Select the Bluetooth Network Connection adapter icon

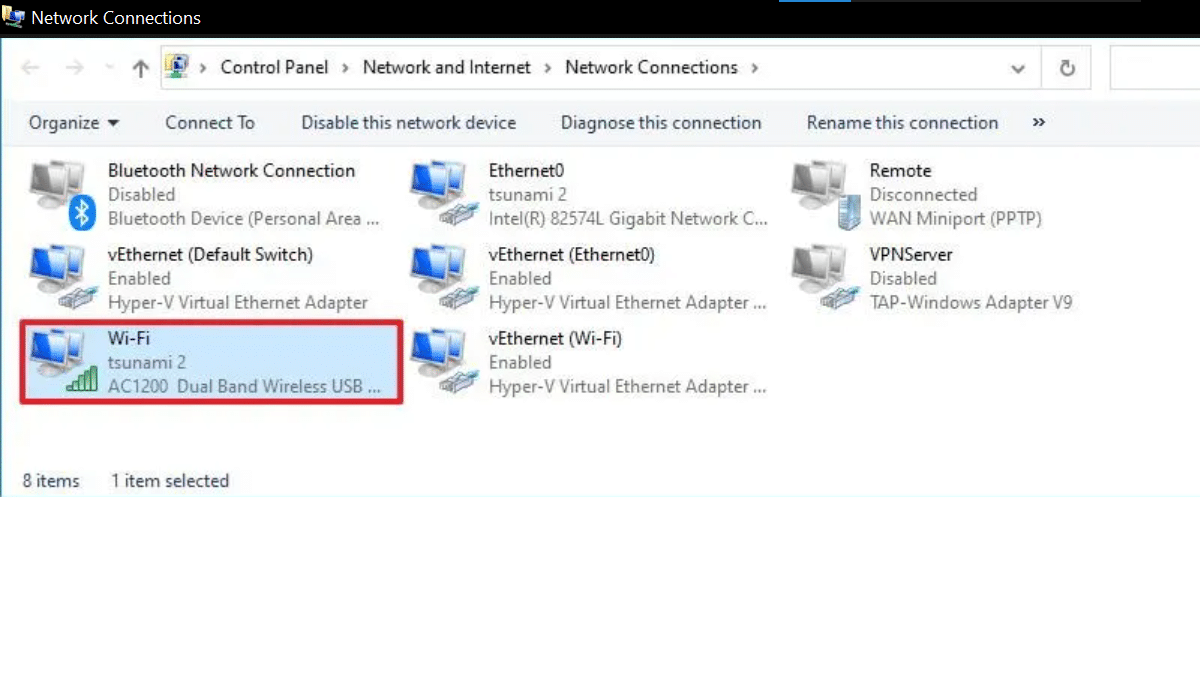pyautogui.click(x=62, y=195)
